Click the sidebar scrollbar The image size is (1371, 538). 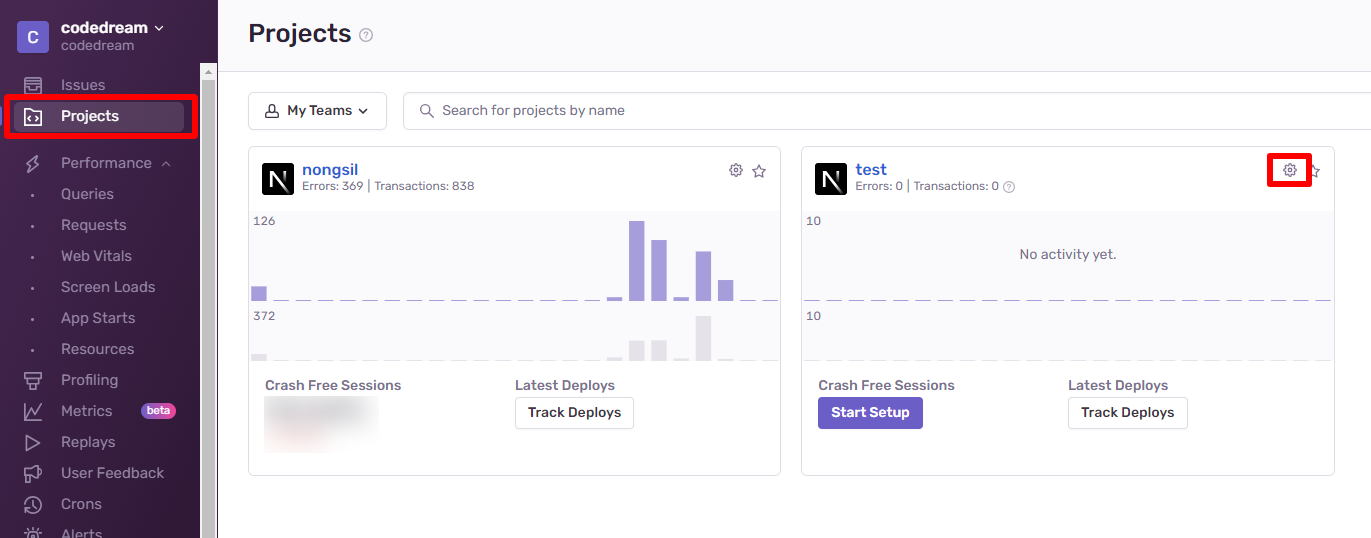click(208, 310)
